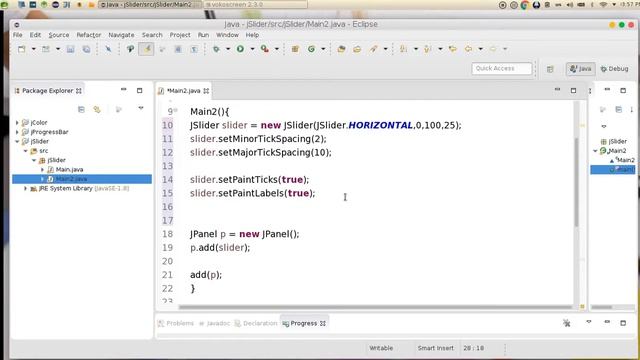
Task: Click the editor horizontal scrollbar
Action: (376, 307)
